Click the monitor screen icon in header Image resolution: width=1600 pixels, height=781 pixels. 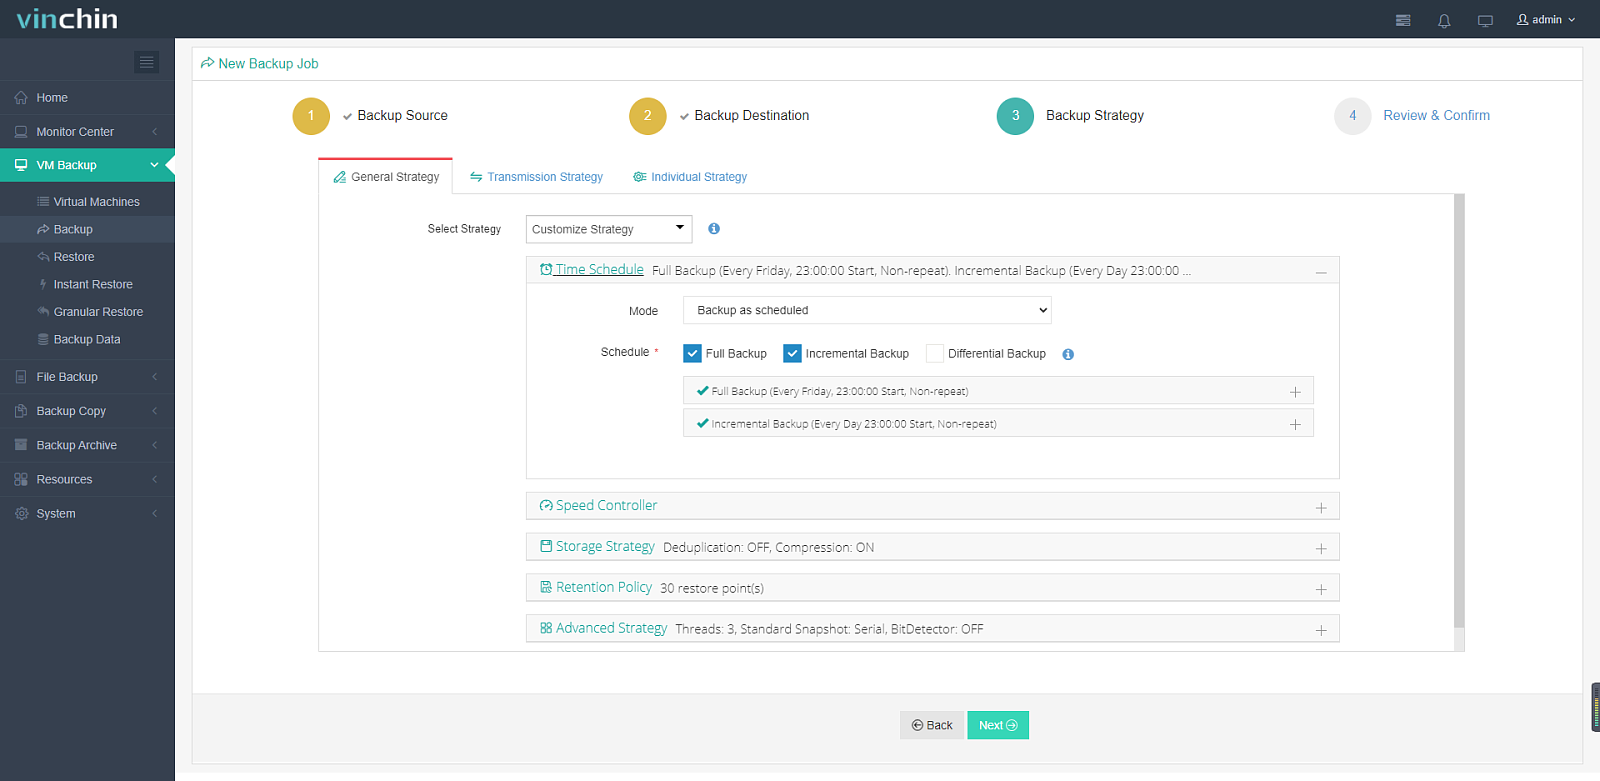(x=1485, y=20)
